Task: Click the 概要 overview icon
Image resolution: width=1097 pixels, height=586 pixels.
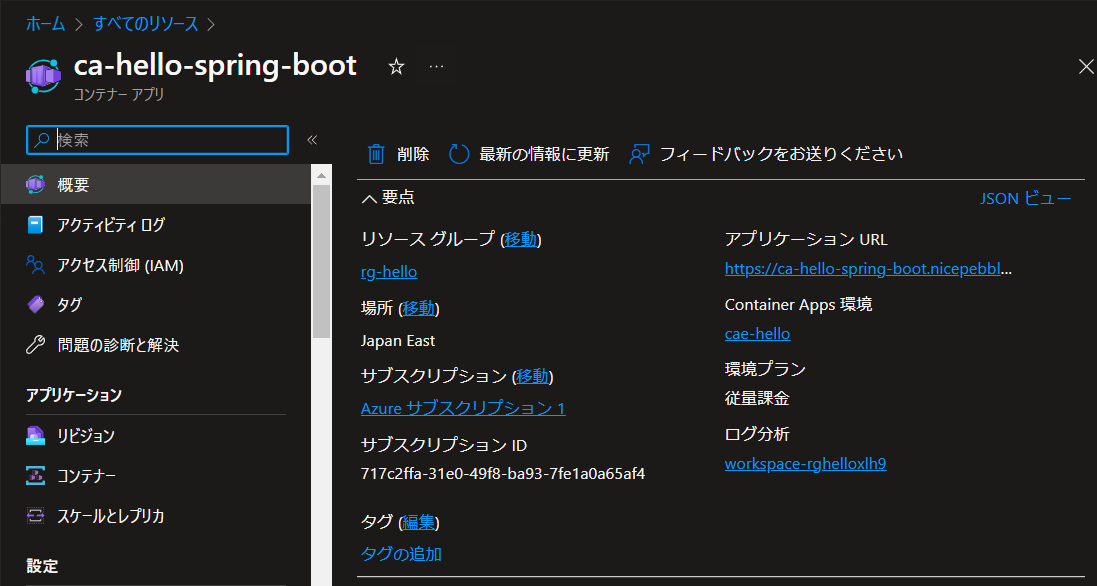Action: point(36,185)
